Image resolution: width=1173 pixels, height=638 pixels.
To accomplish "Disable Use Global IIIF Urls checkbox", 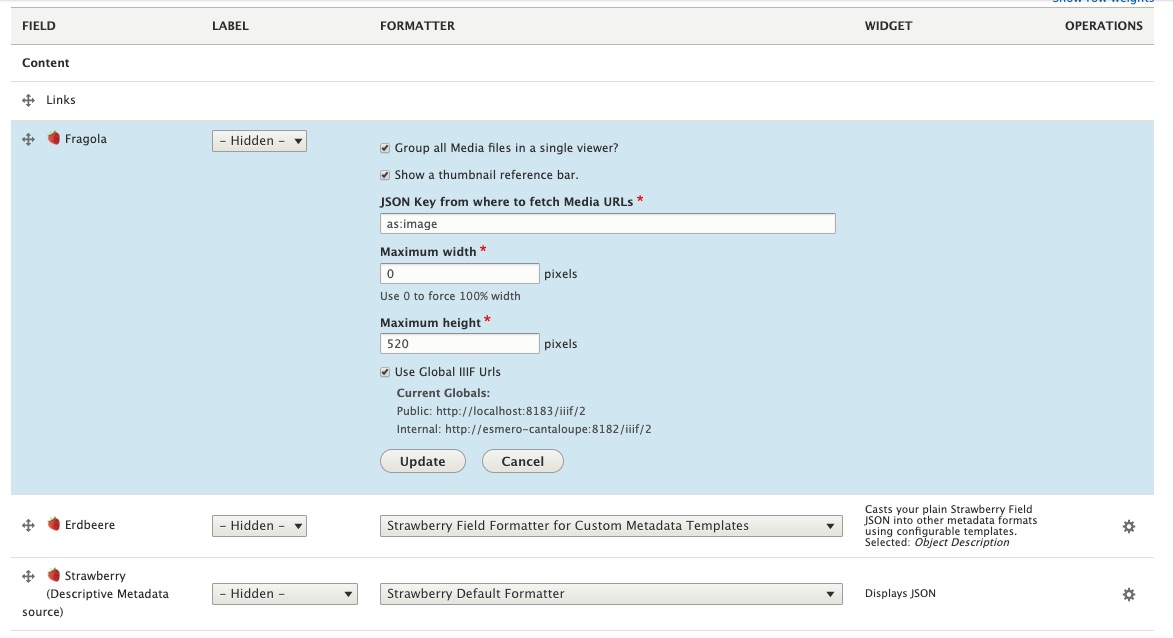I will [385, 372].
